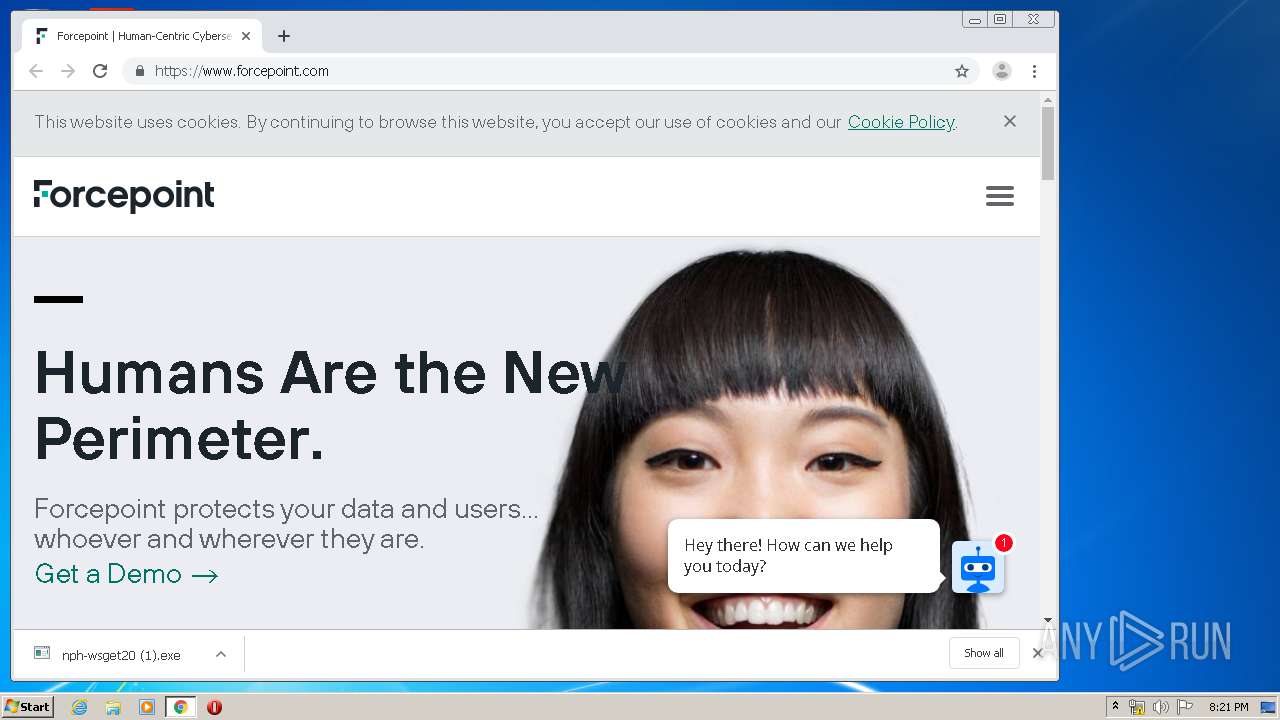Open the Action Center flag icon
This screenshot has width=1280, height=720.
pyautogui.click(x=1185, y=707)
